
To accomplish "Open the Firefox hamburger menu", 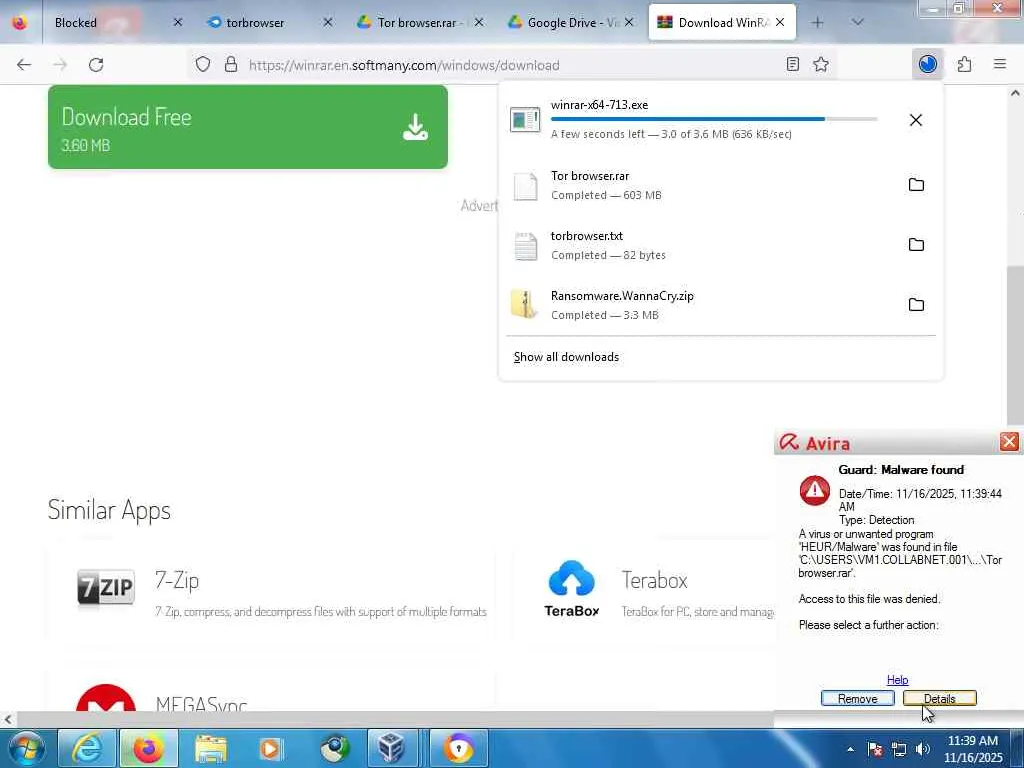I will [1000, 64].
